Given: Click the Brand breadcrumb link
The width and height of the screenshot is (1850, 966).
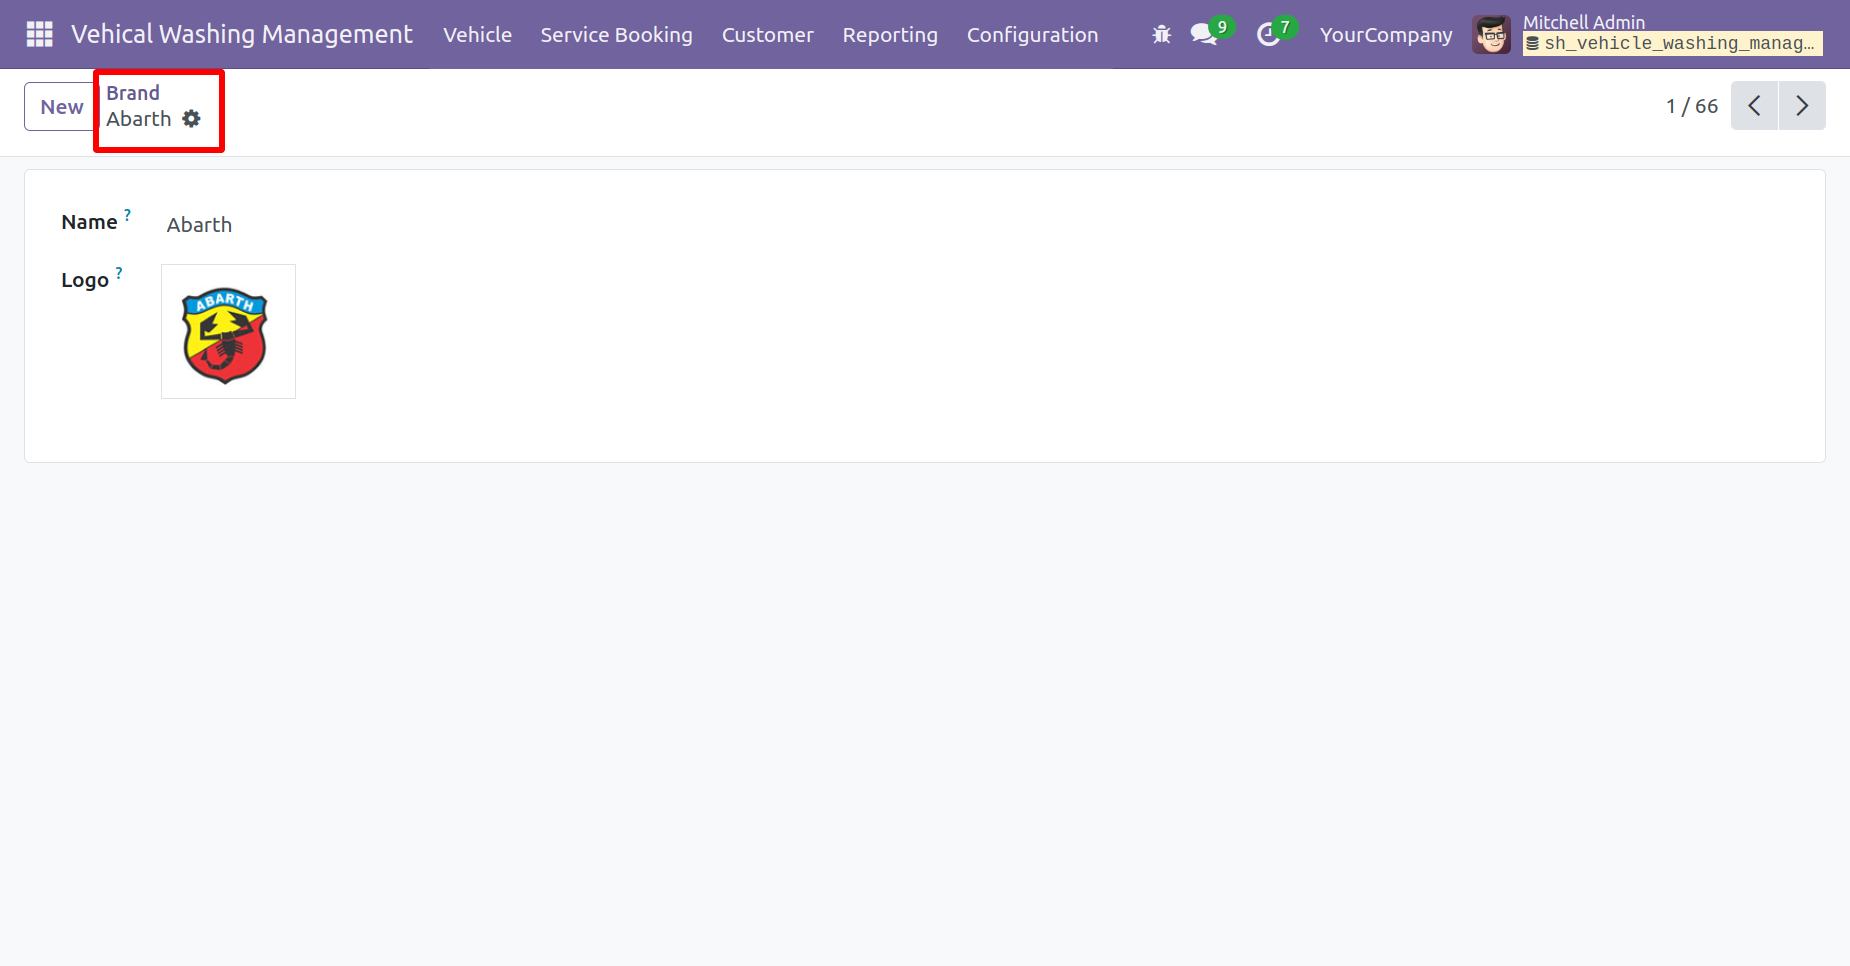Looking at the screenshot, I should [133, 93].
